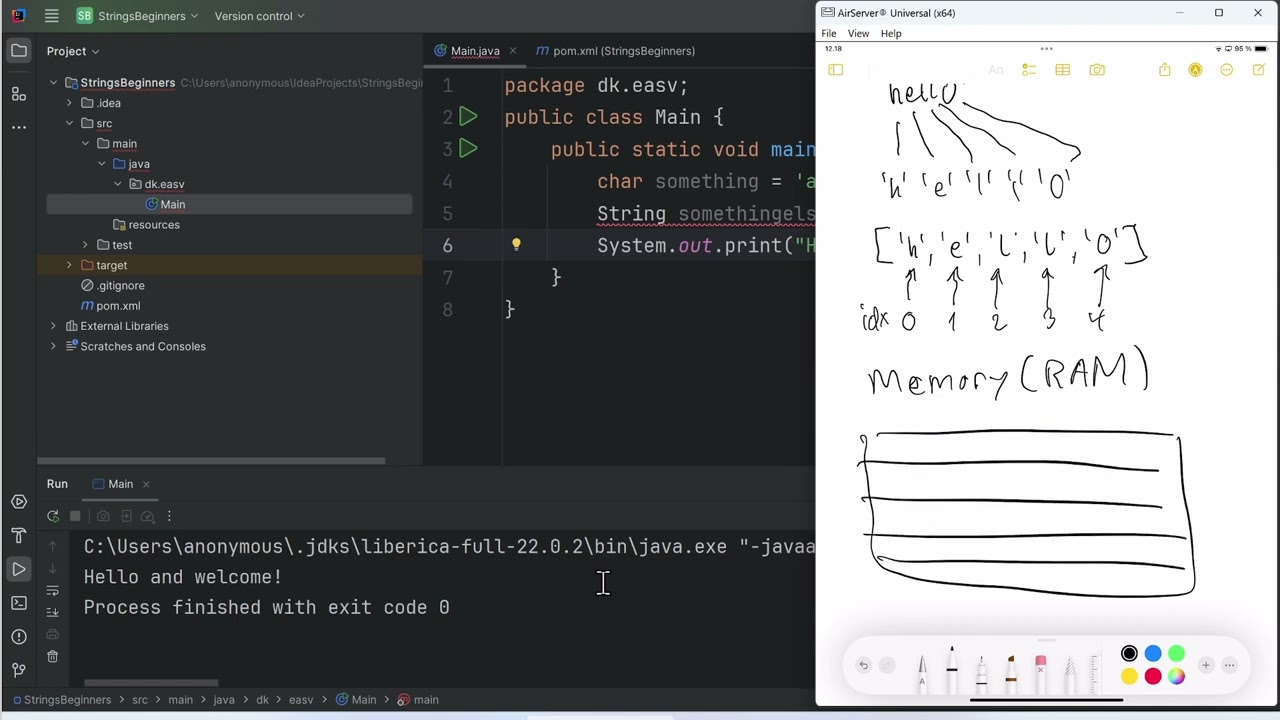The image size is (1280, 720).
Task: Open the Git version control tool window
Action: [x=19, y=670]
